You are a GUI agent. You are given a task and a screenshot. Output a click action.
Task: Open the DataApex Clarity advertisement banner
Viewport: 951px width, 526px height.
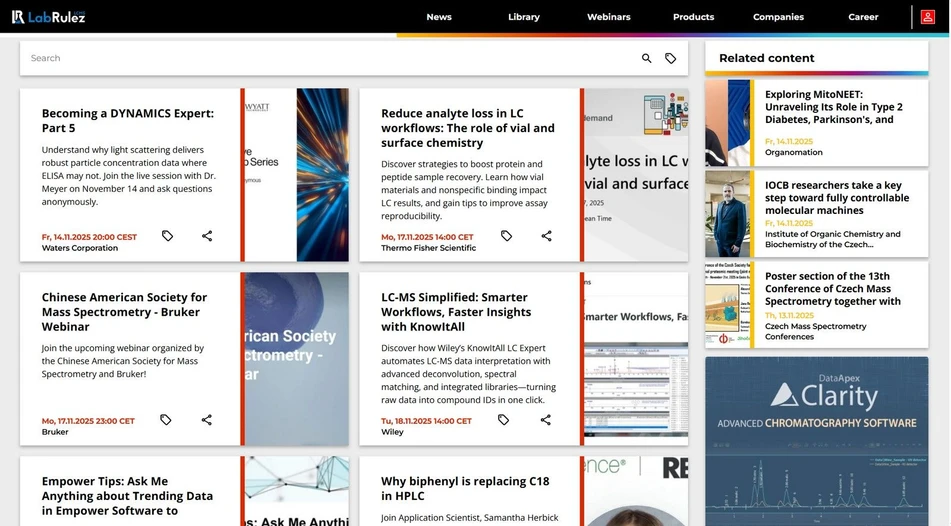(x=816, y=440)
